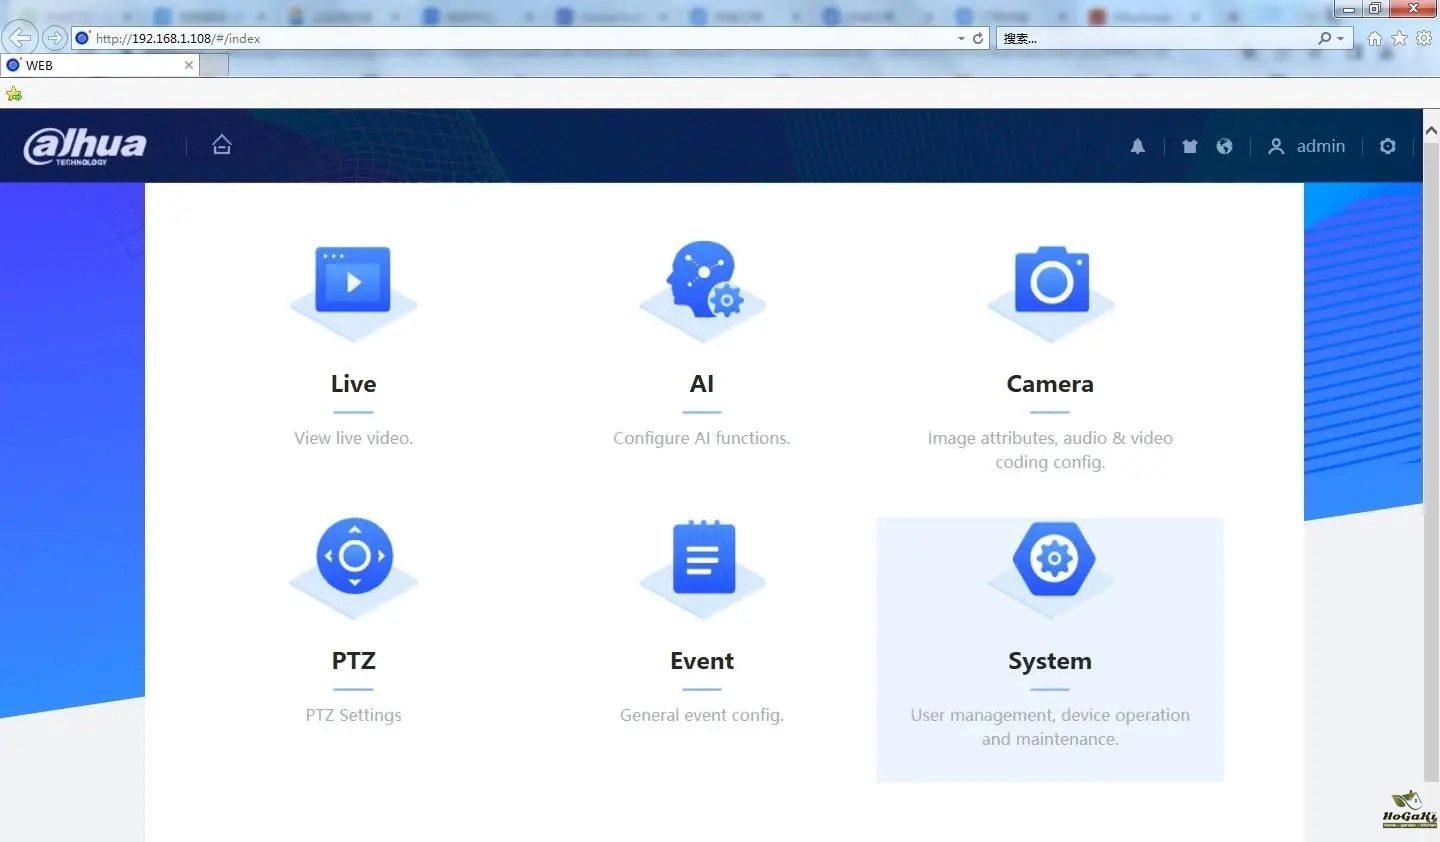Click the Event notepad icon
Viewport: 1440px width, 842px height.
[x=703, y=558]
